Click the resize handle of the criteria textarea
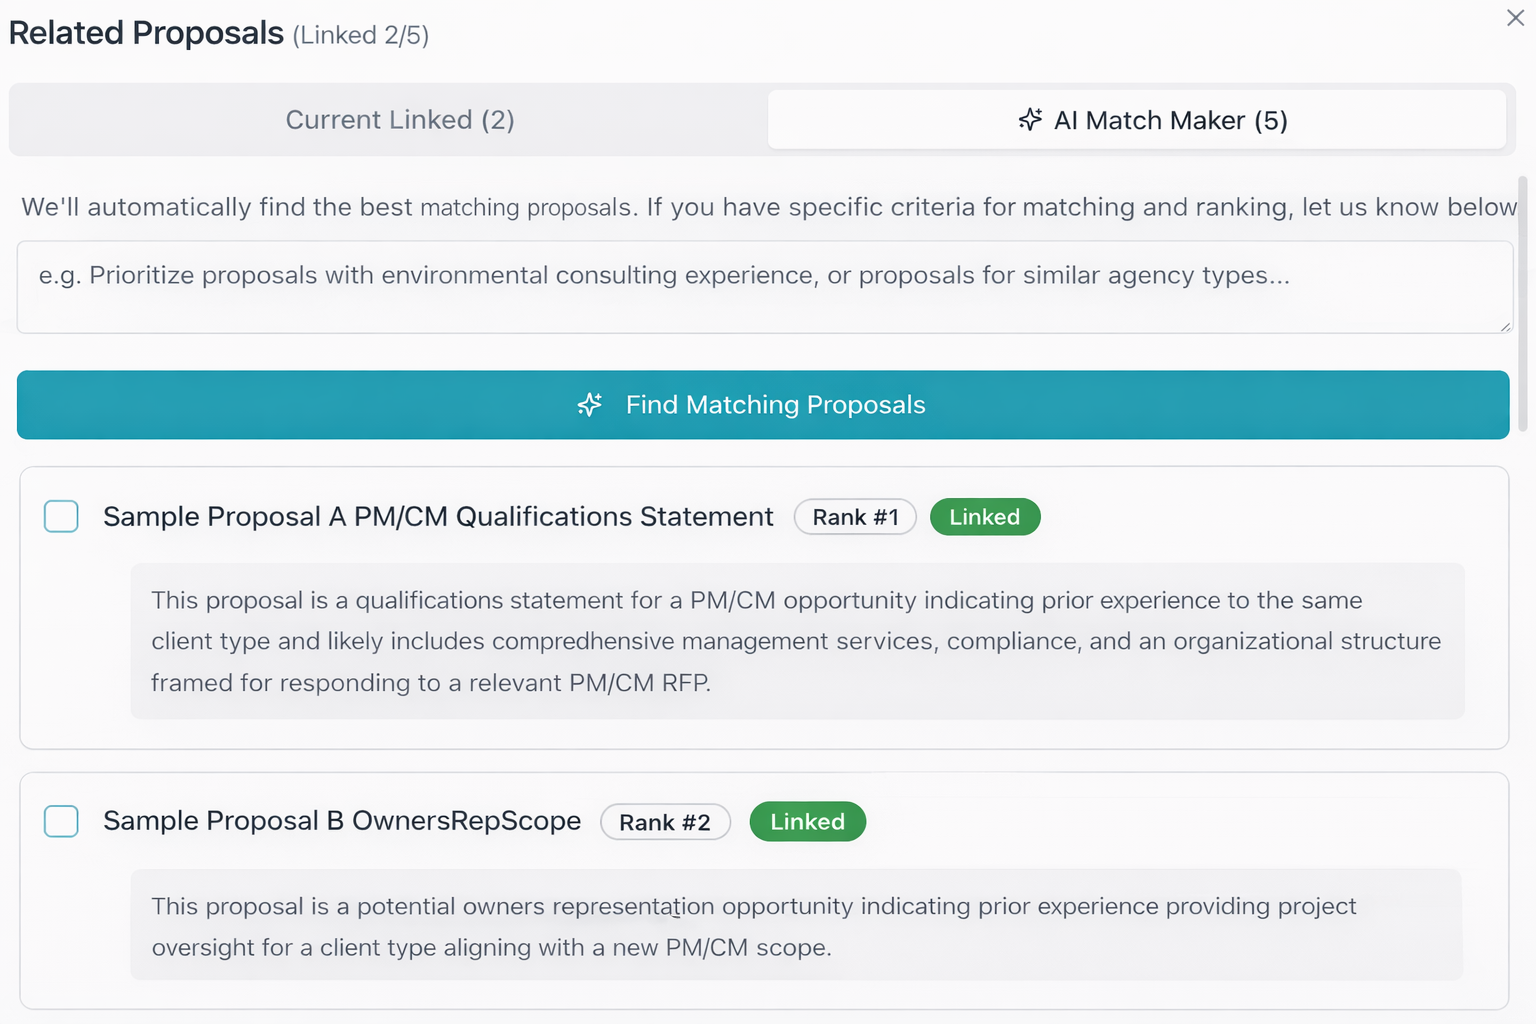Viewport: 1536px width, 1024px height. 1505,325
